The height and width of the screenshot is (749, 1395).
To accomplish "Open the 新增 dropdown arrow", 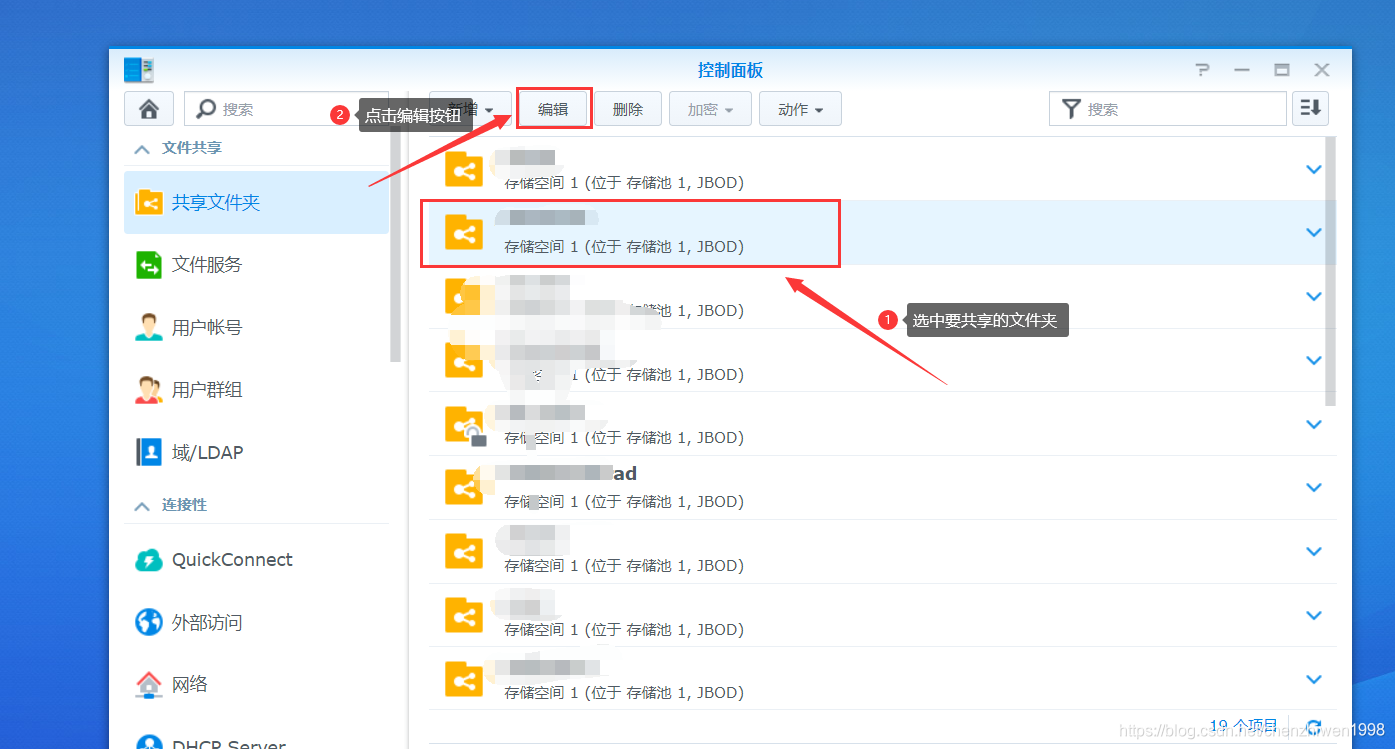I will point(489,110).
